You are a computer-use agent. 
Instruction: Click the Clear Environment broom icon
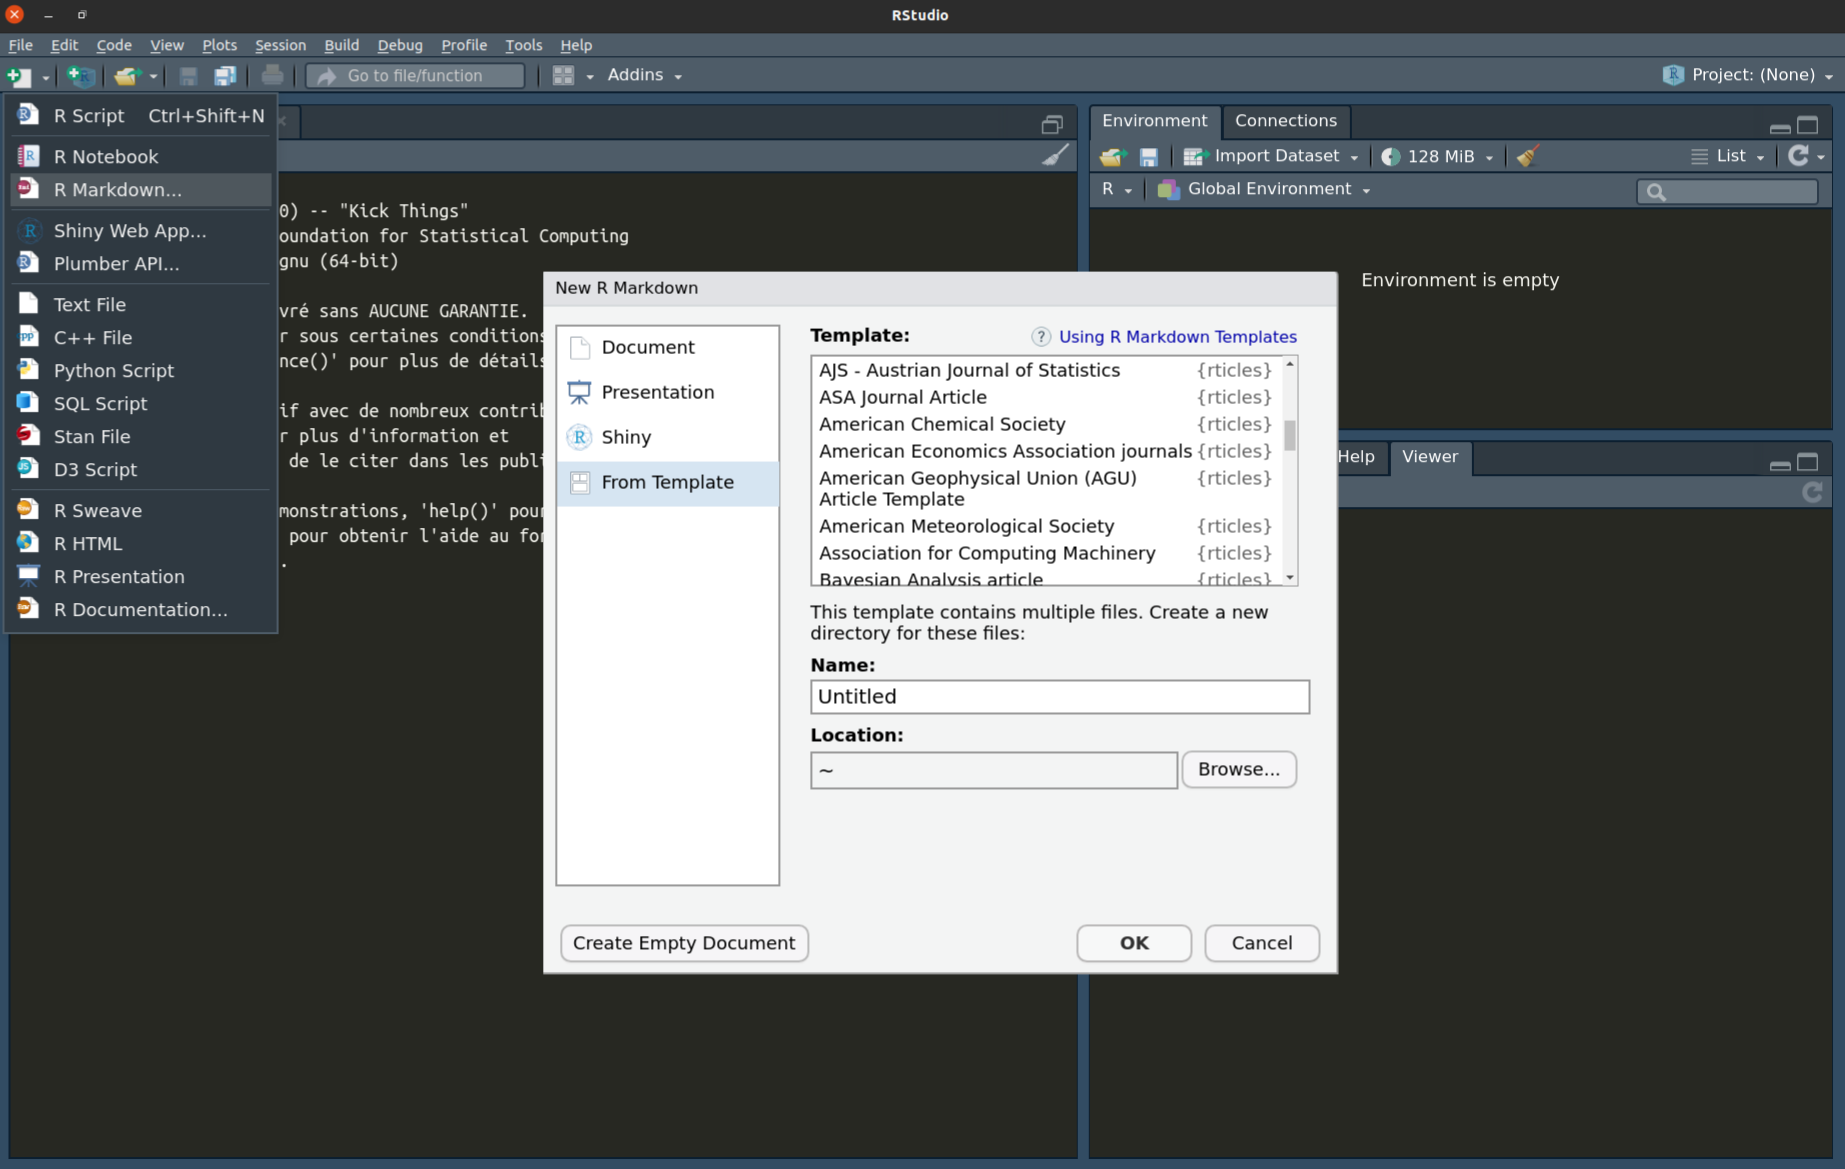click(1528, 157)
